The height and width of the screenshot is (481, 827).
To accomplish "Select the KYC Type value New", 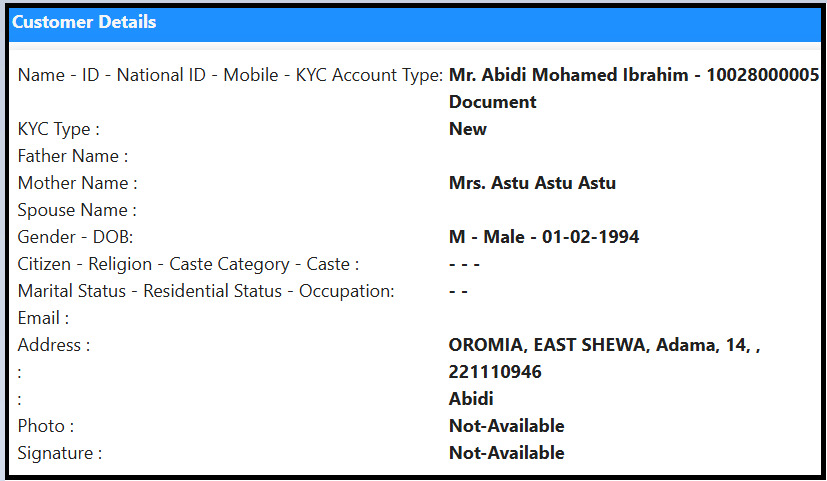I will point(468,129).
